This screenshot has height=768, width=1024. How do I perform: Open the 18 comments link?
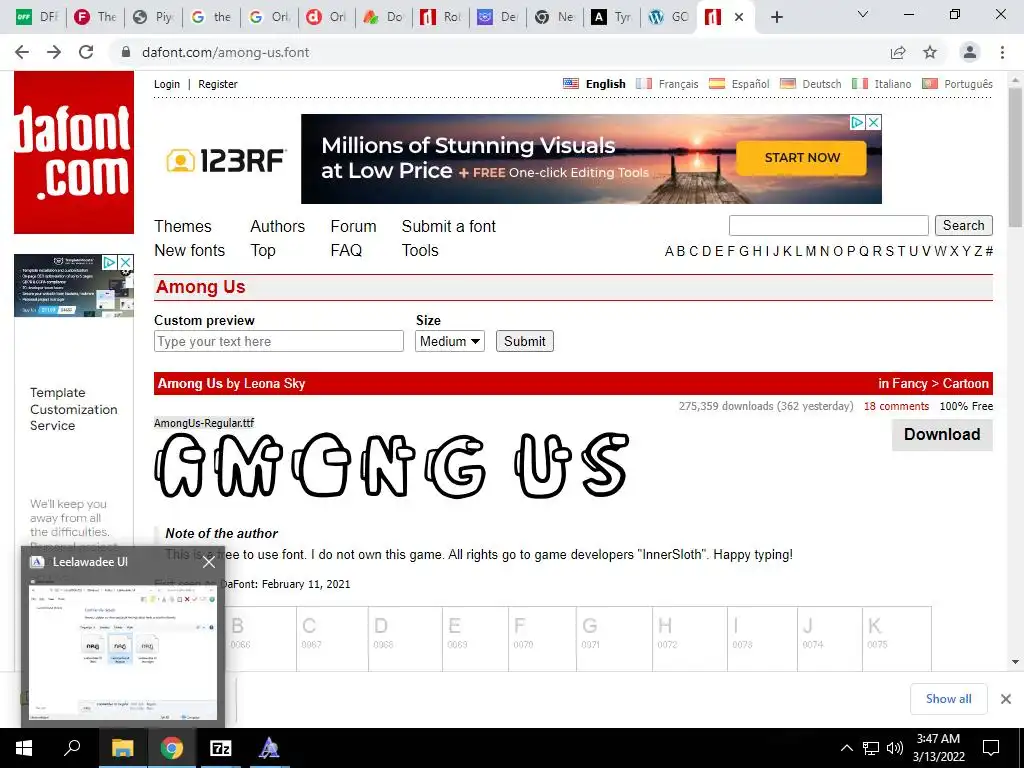pyautogui.click(x=896, y=406)
